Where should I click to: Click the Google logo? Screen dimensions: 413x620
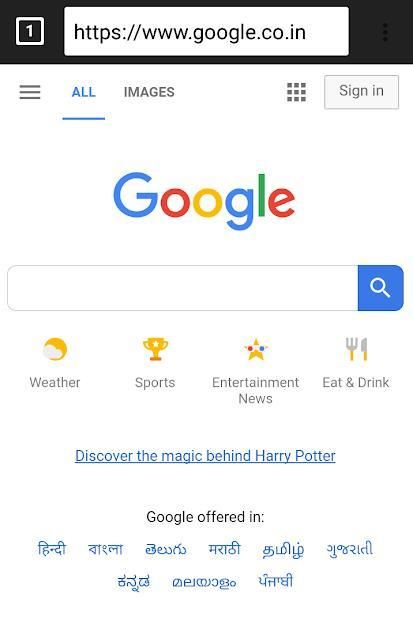(x=204, y=201)
